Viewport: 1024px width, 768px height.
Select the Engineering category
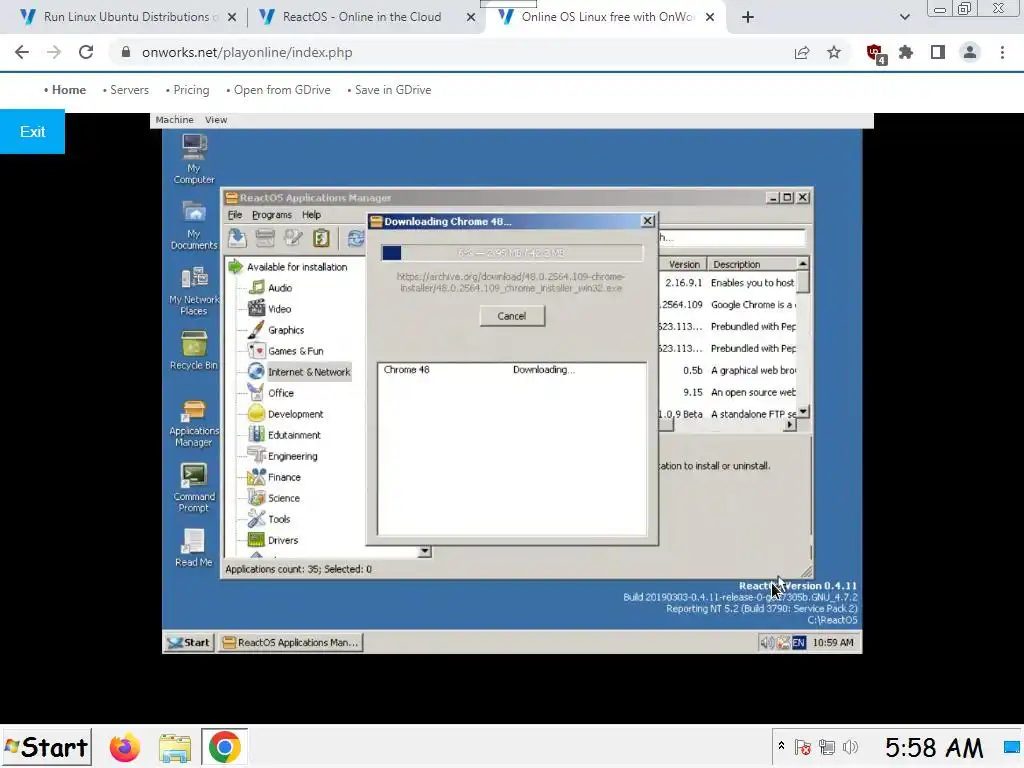point(283,456)
